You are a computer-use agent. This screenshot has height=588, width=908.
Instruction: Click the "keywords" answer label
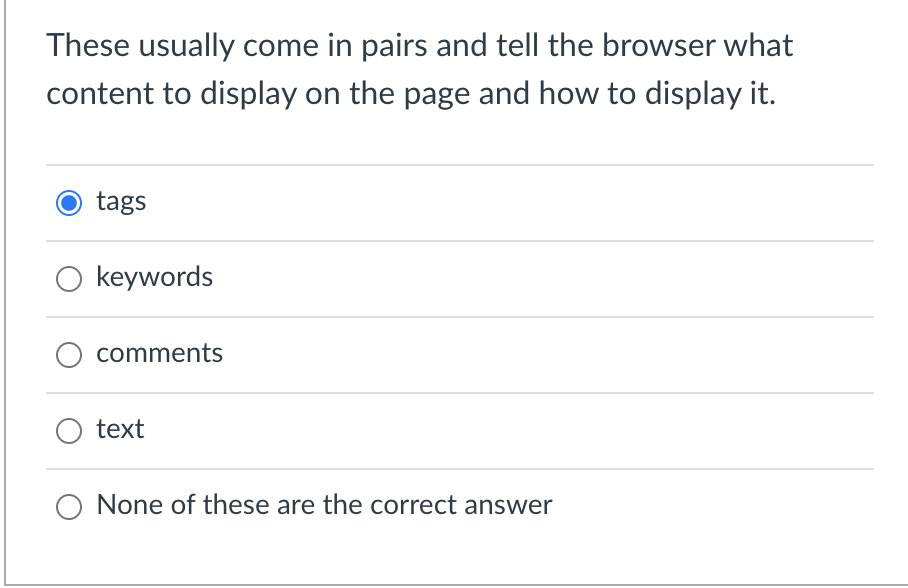click(x=154, y=277)
